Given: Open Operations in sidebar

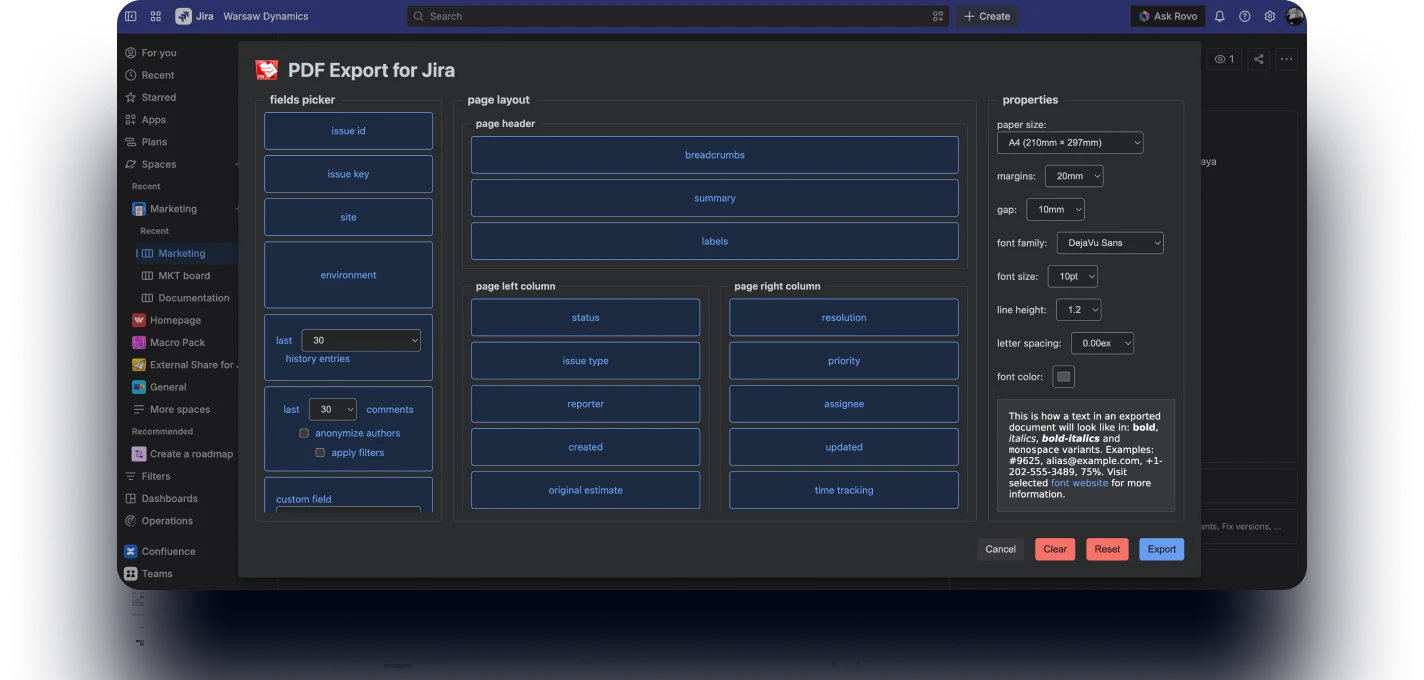Looking at the screenshot, I should point(167,521).
